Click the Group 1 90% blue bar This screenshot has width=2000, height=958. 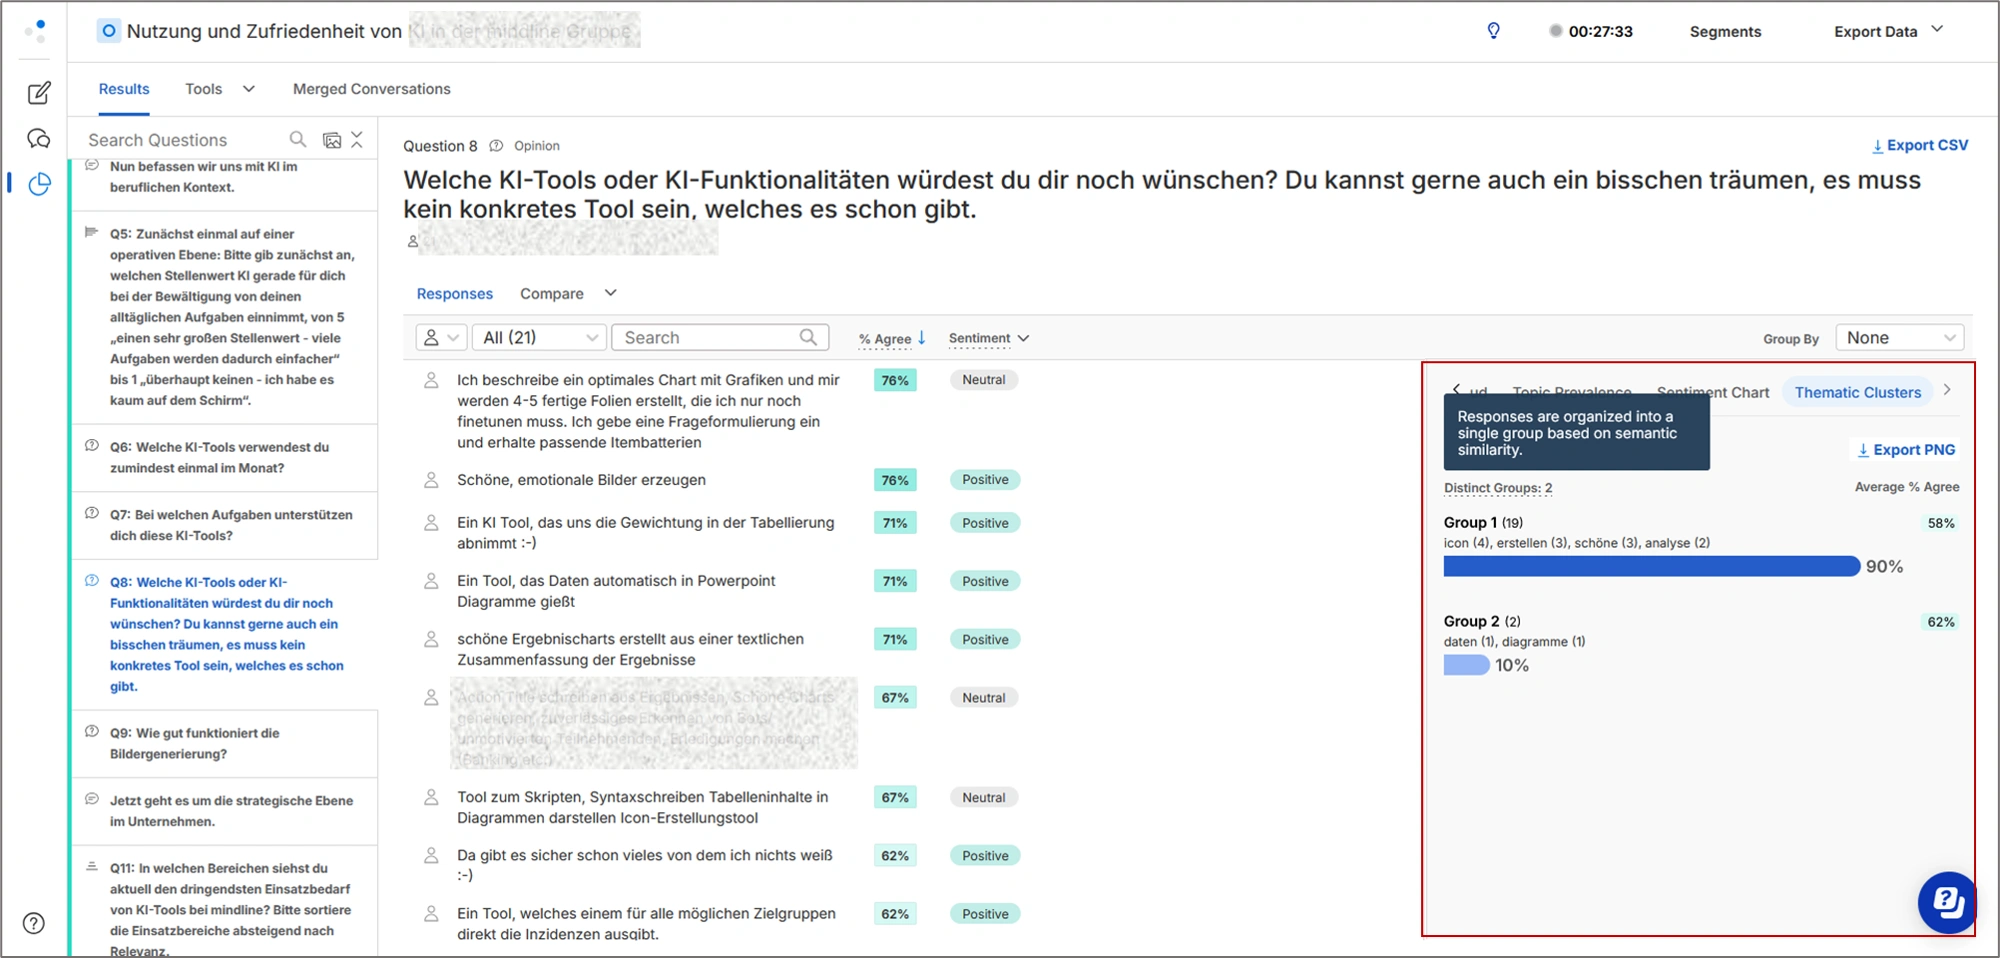[1650, 567]
